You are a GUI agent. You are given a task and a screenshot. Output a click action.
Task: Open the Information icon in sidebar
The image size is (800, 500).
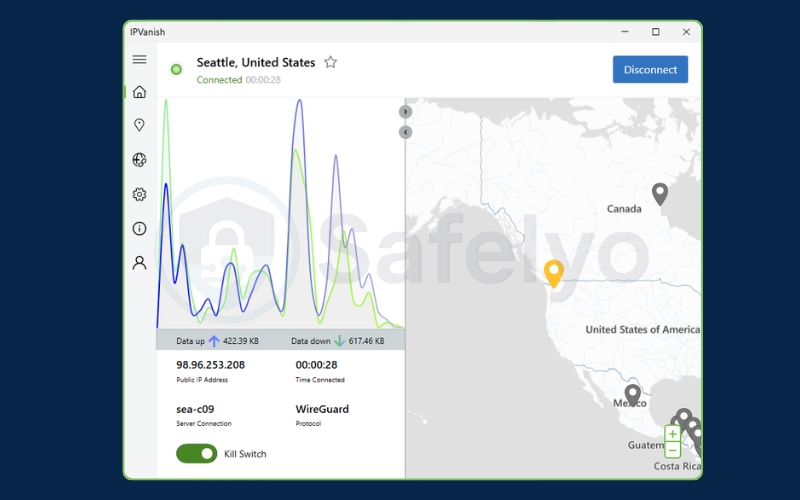[x=139, y=229]
